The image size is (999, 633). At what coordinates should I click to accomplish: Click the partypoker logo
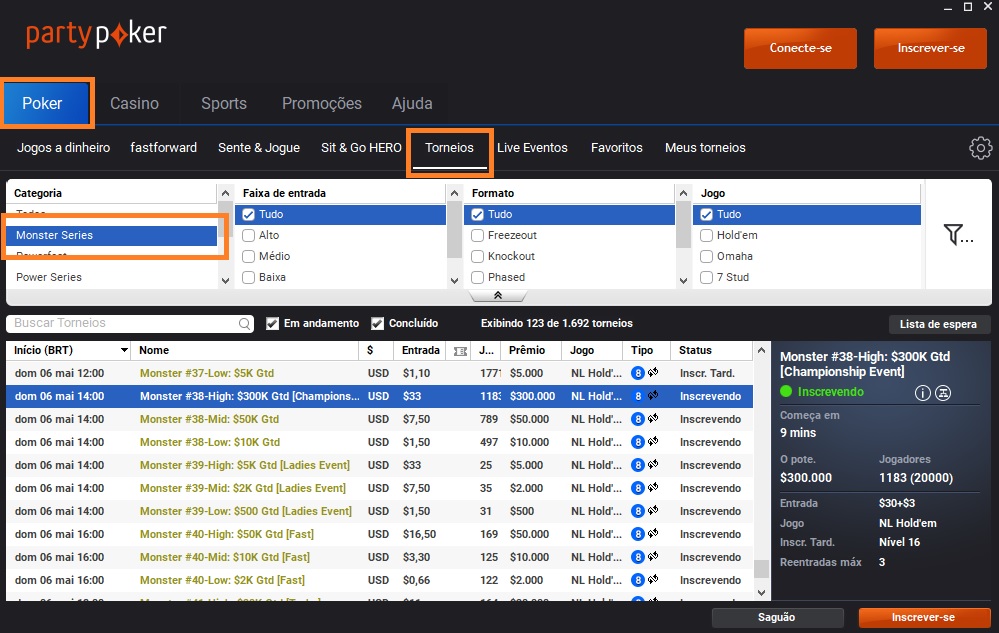click(x=96, y=35)
